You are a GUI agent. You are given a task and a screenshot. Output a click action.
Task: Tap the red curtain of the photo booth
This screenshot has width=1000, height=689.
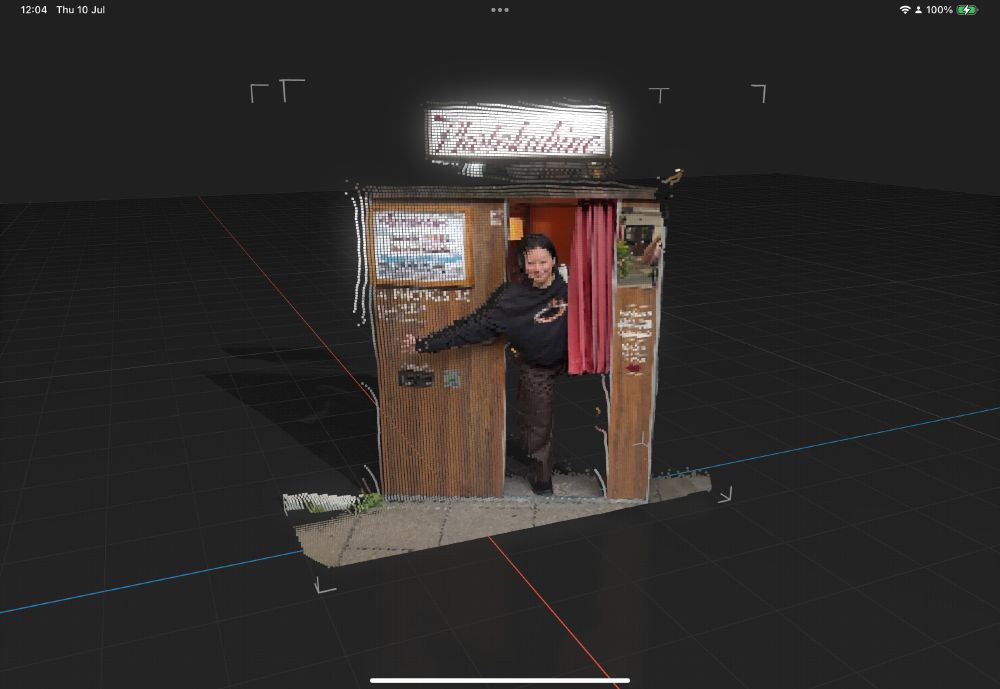(592, 288)
